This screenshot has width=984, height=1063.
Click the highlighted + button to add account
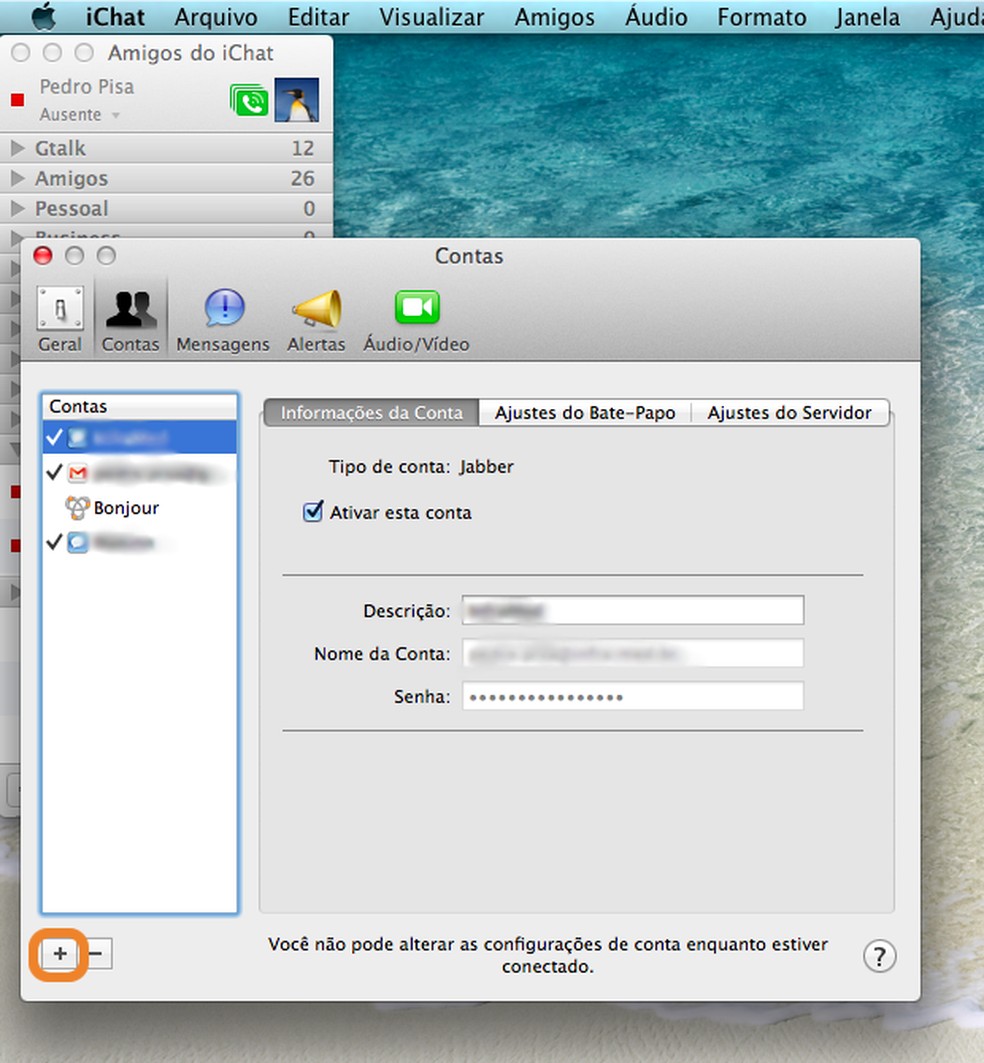coord(58,955)
